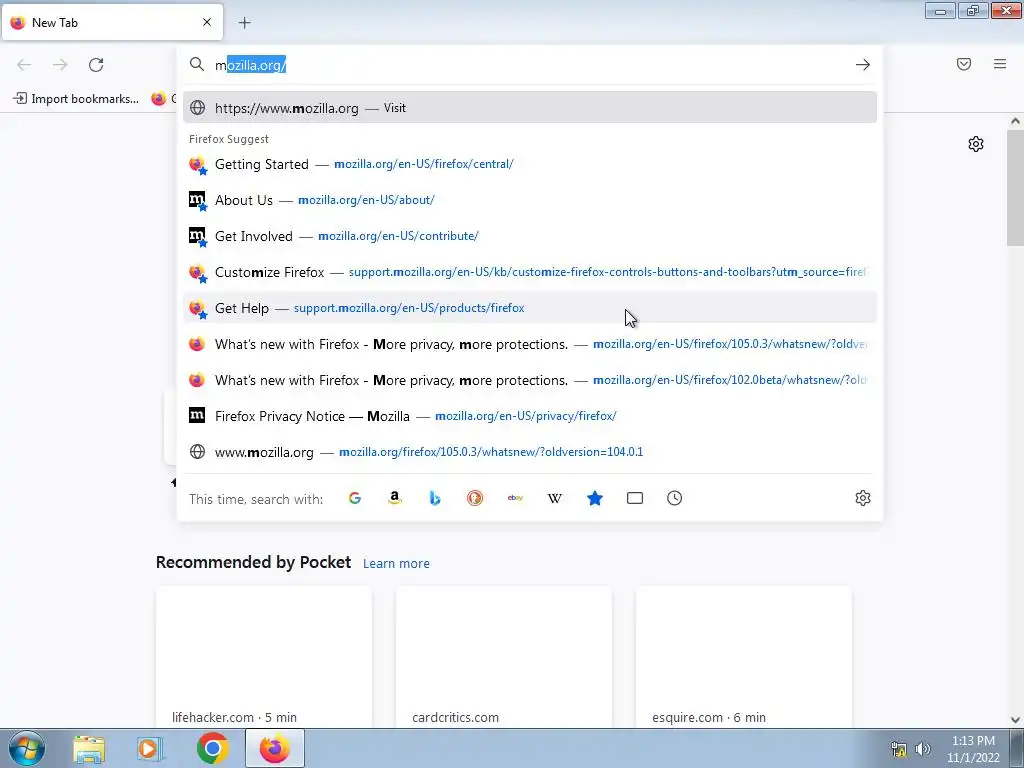Screen dimensions: 1024x768
Task: Search open tabs using the tab icon
Action: 635,498
